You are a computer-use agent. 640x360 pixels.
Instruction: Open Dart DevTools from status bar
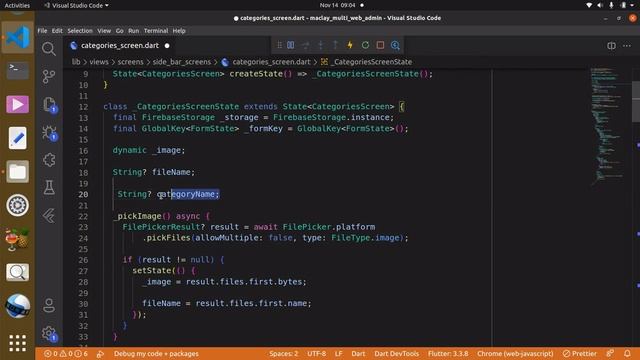pos(397,353)
